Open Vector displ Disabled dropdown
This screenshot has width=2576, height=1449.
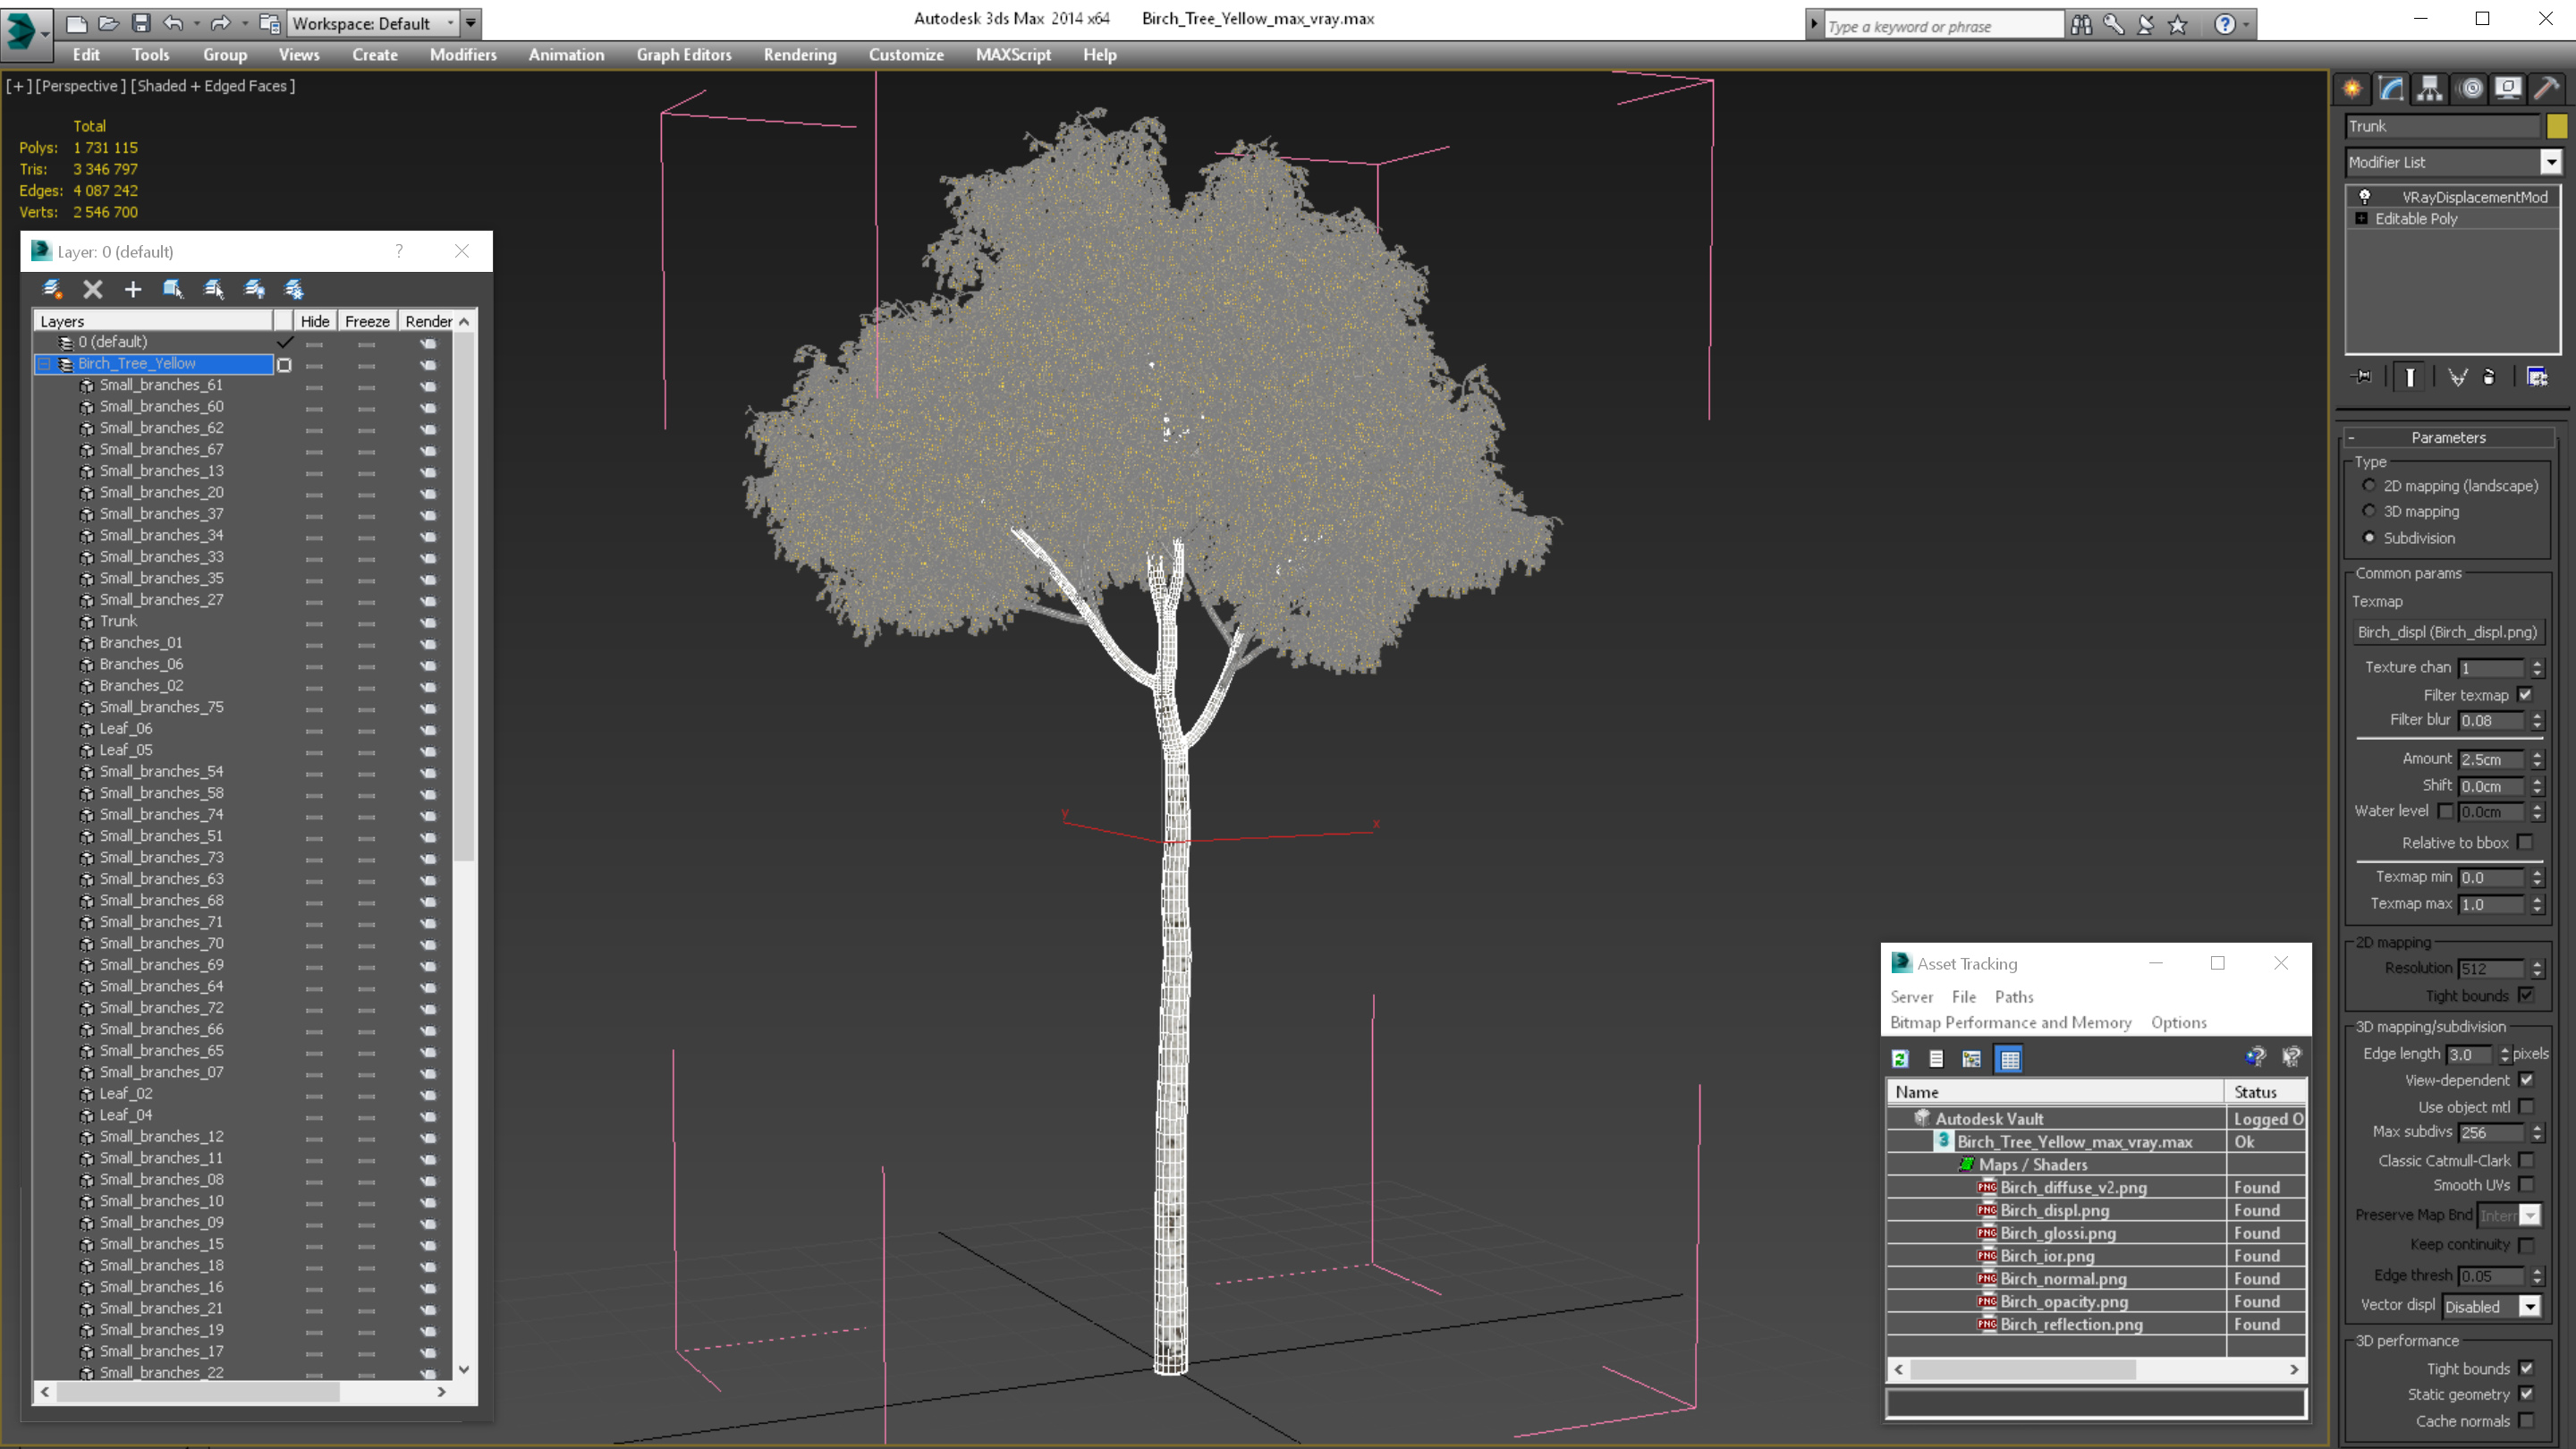2529,1307
